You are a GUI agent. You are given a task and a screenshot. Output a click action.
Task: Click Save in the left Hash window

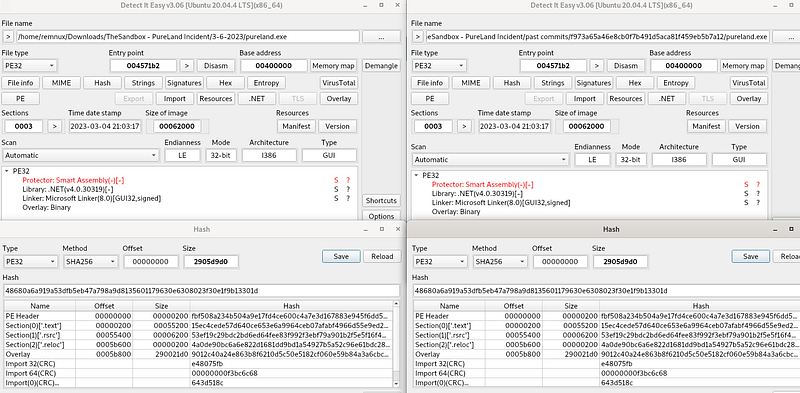point(341,256)
